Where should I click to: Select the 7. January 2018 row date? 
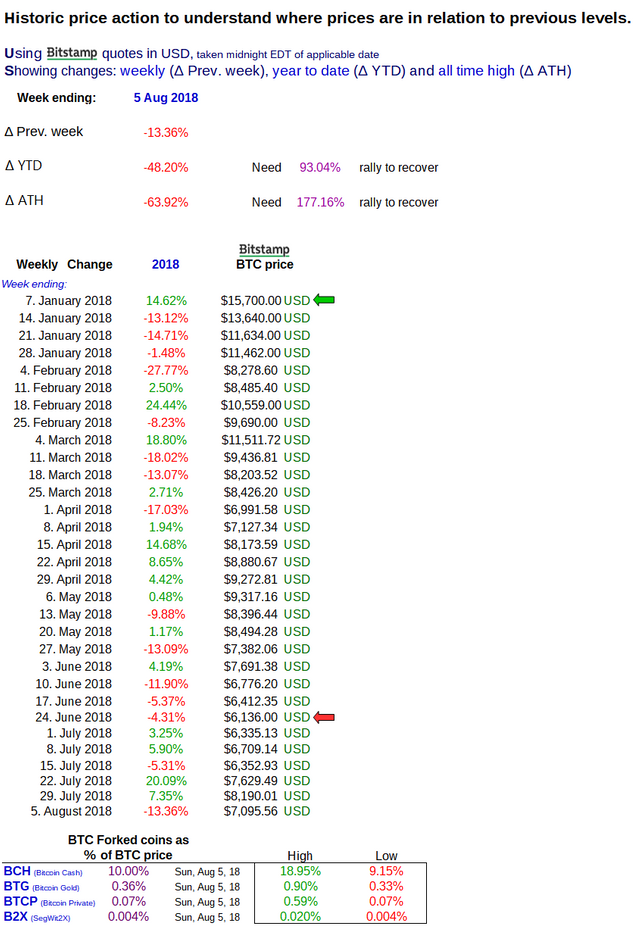(68, 300)
